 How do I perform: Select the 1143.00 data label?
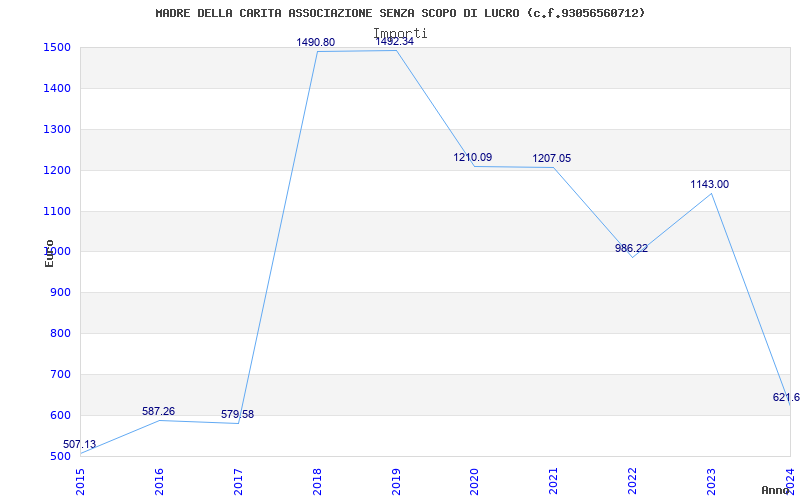pos(710,184)
